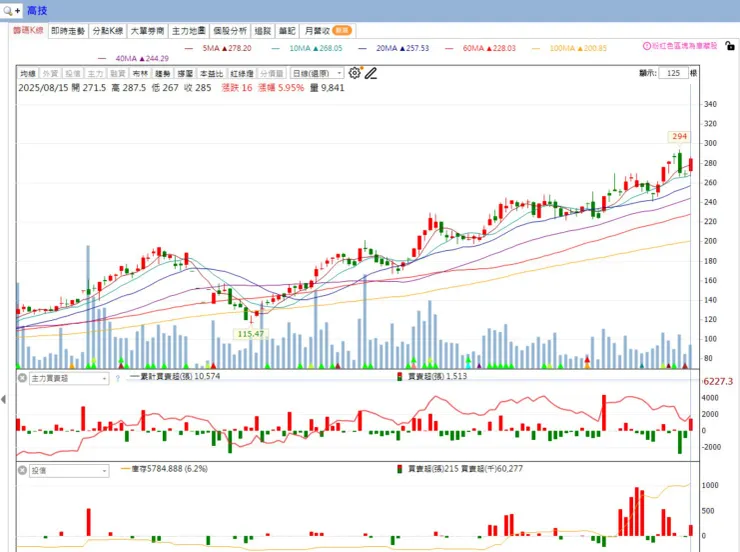Click the 115.47 low price label
This screenshot has width=740, height=552.
click(251, 334)
